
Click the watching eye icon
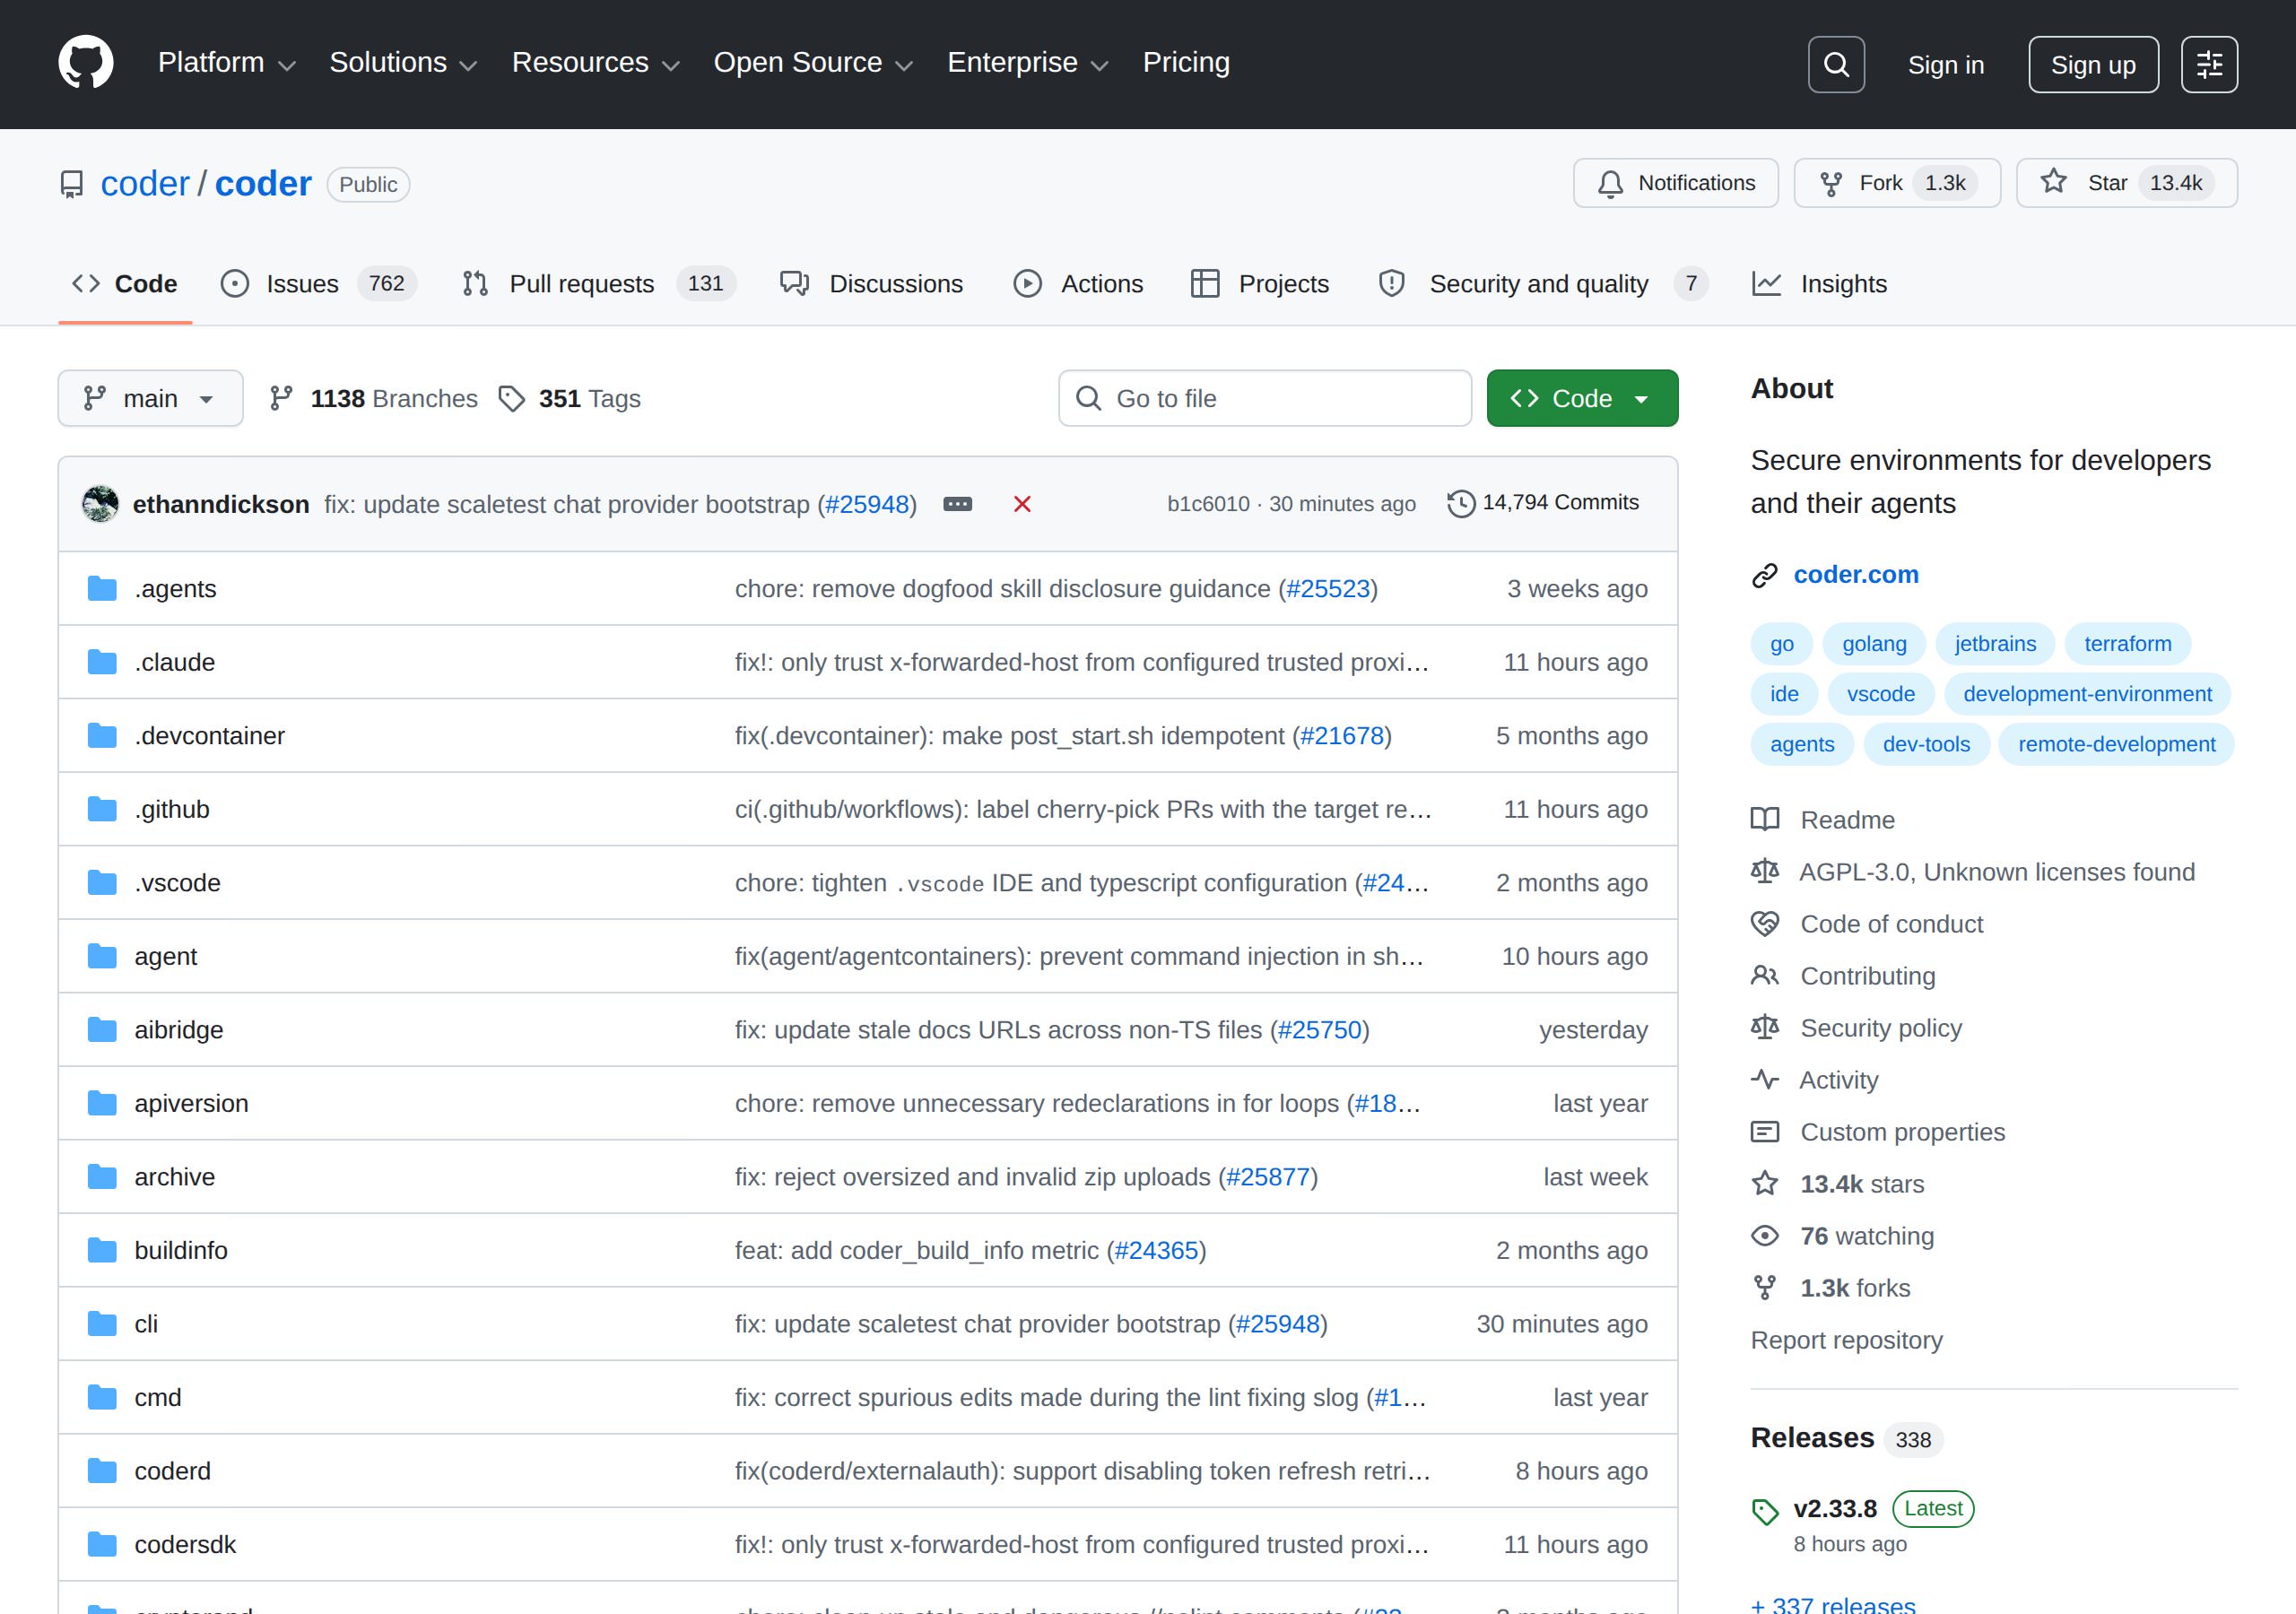click(1765, 1236)
